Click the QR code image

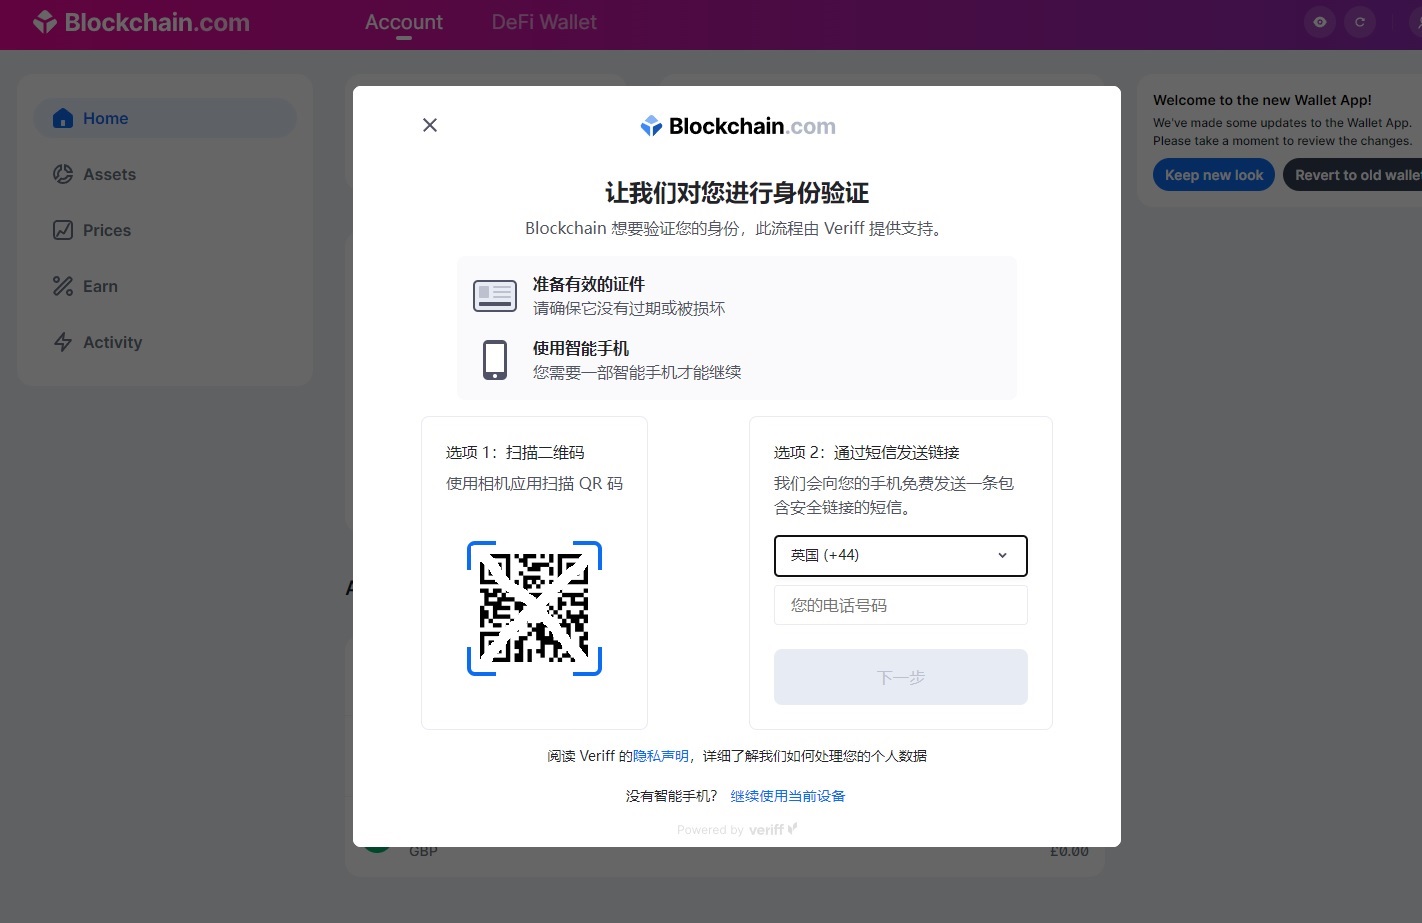click(534, 608)
